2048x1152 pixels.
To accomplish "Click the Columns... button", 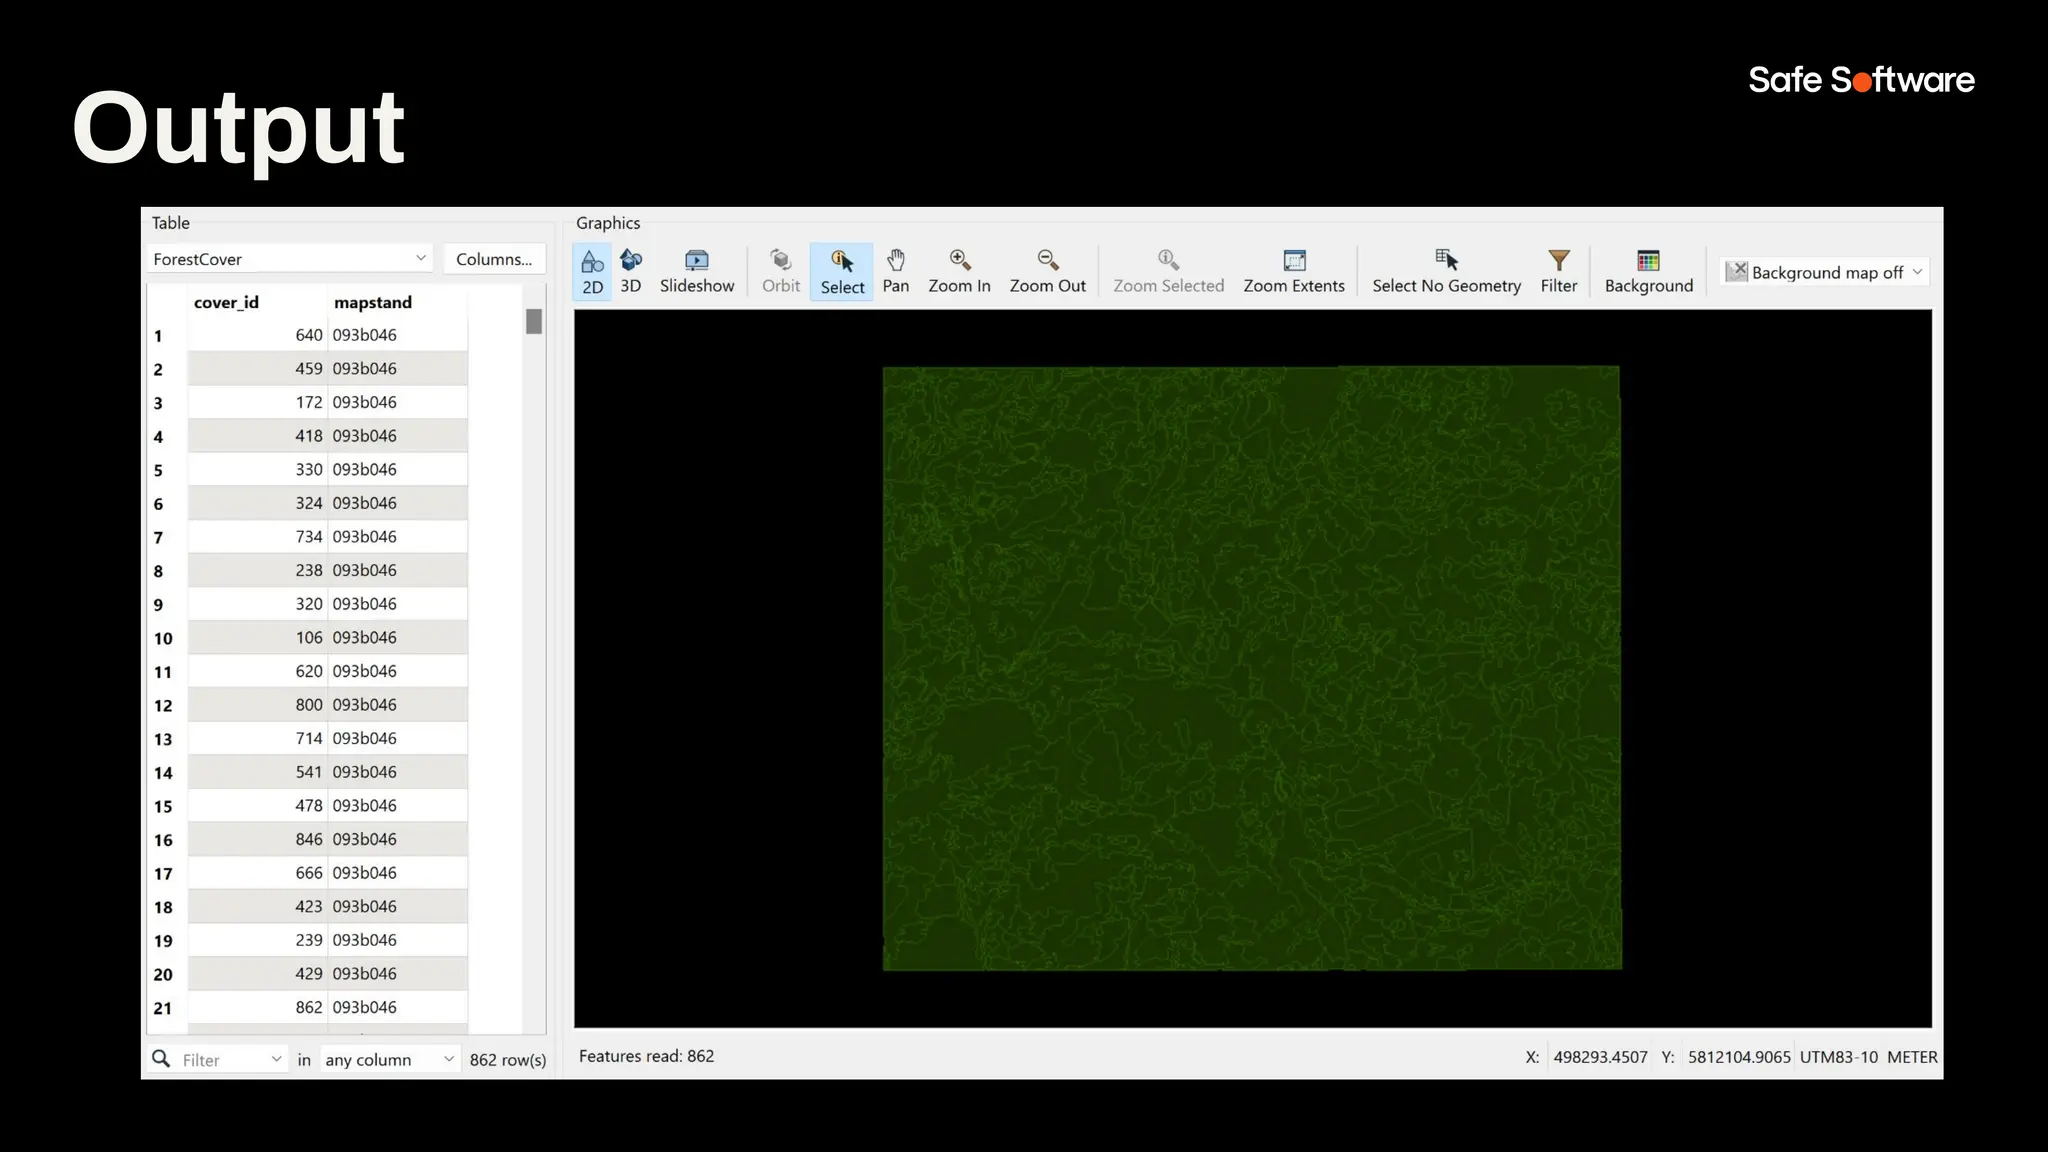I will click(x=494, y=259).
